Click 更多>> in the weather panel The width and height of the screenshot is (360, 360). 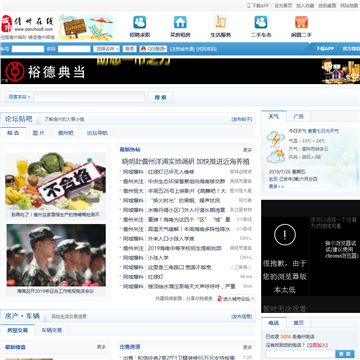(276, 186)
